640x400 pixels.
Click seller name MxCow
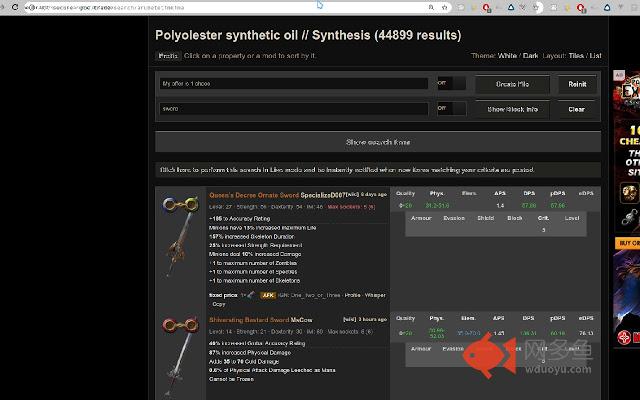(301, 320)
